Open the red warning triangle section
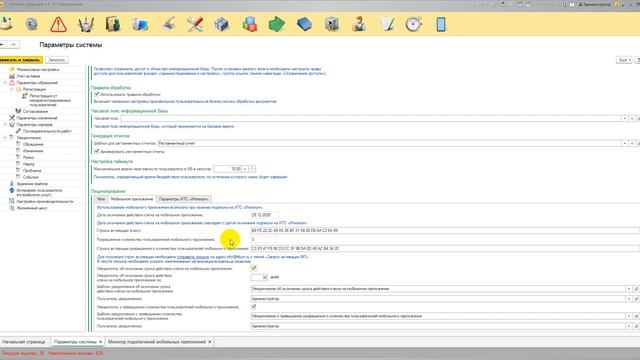The image size is (640, 360). pos(58,24)
